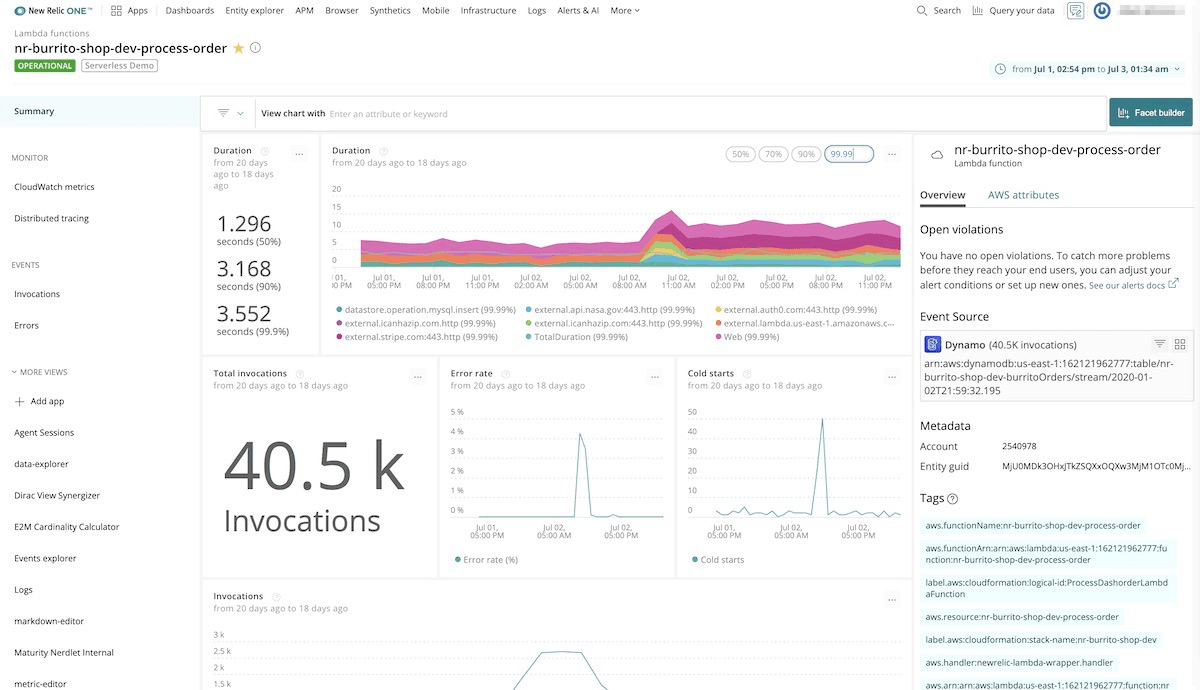Go to Entity explorer
The height and width of the screenshot is (690, 1200).
[x=255, y=10]
